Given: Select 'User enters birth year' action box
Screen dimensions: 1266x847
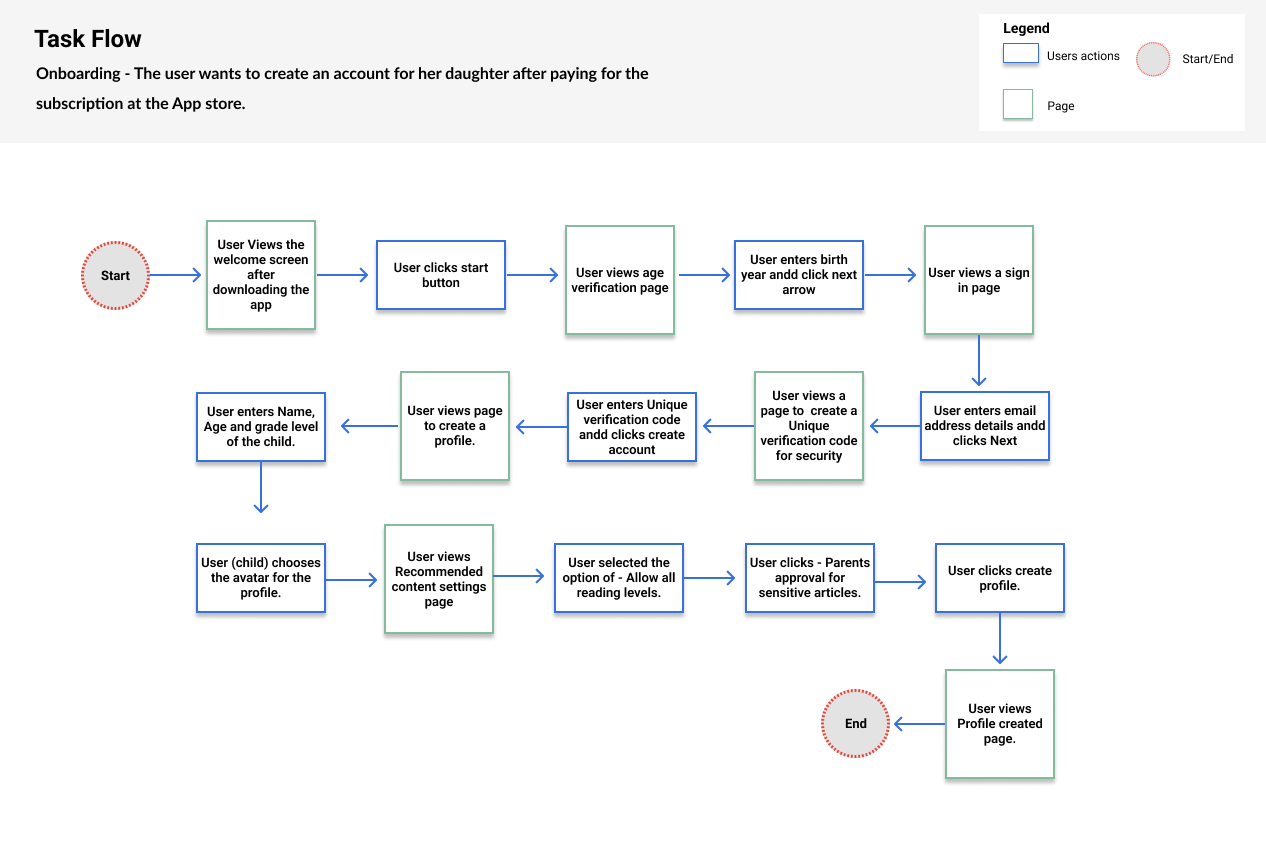Looking at the screenshot, I should click(799, 275).
